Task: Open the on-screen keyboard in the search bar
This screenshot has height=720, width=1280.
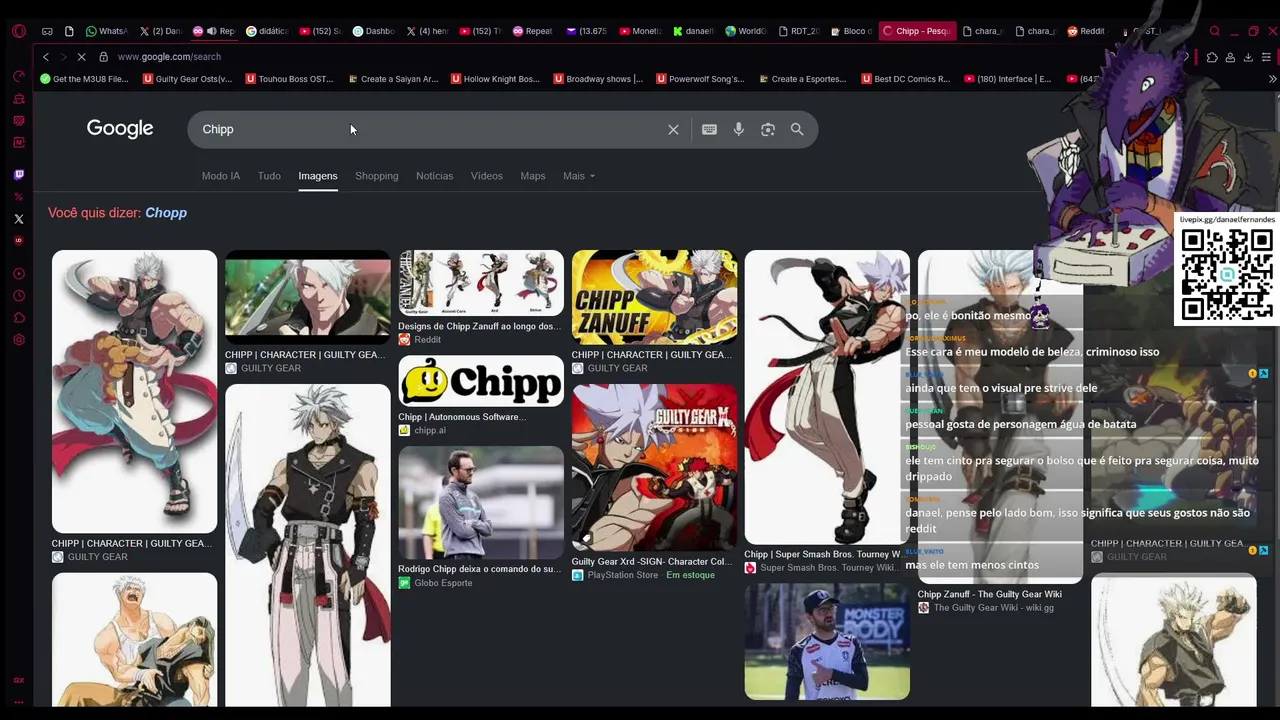Action: [709, 129]
